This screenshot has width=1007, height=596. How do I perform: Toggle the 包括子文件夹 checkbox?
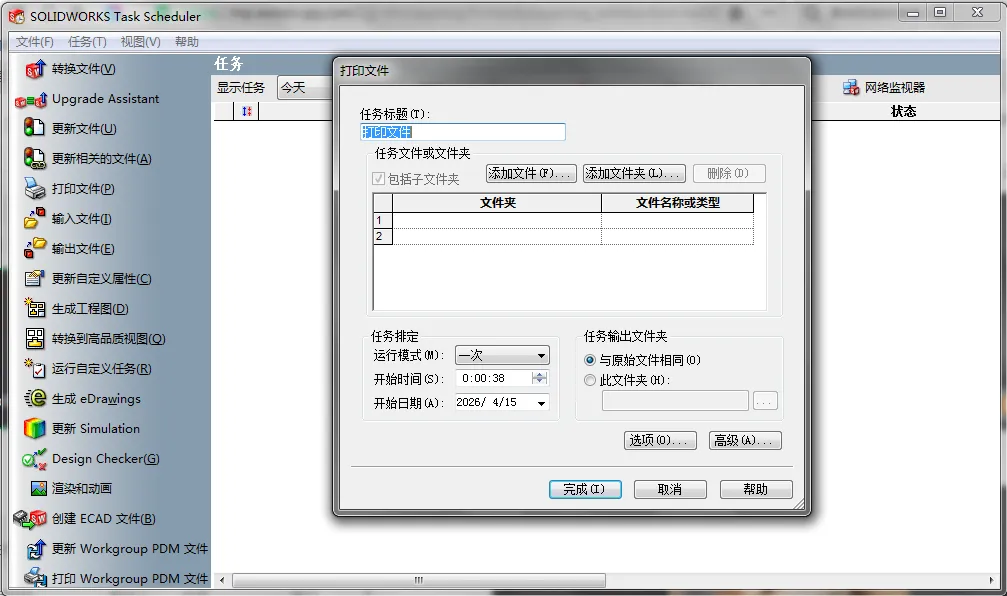tap(378, 179)
